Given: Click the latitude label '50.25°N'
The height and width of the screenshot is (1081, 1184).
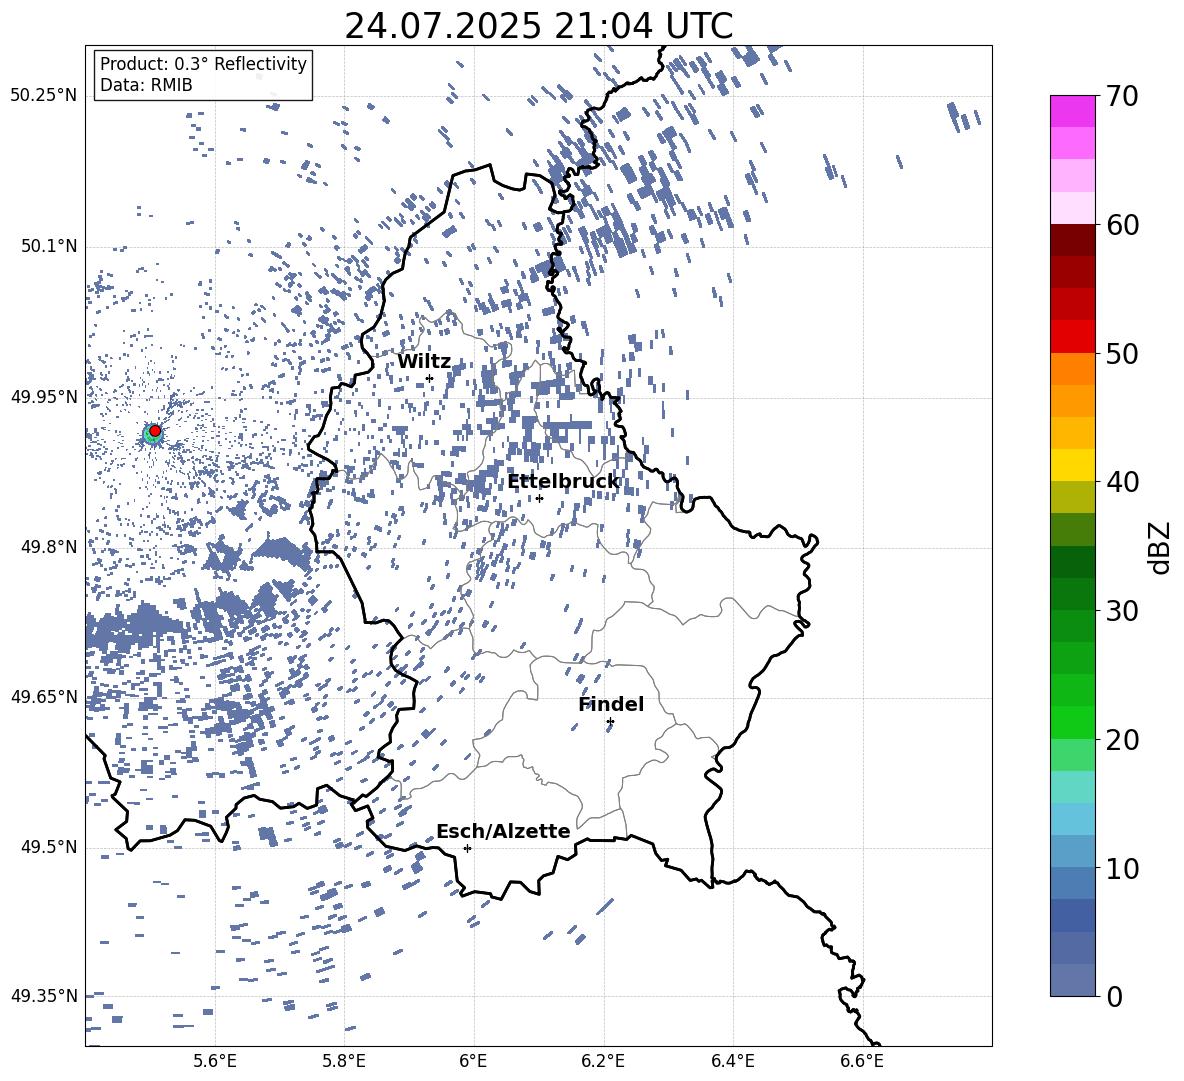Looking at the screenshot, I should (x=44, y=96).
